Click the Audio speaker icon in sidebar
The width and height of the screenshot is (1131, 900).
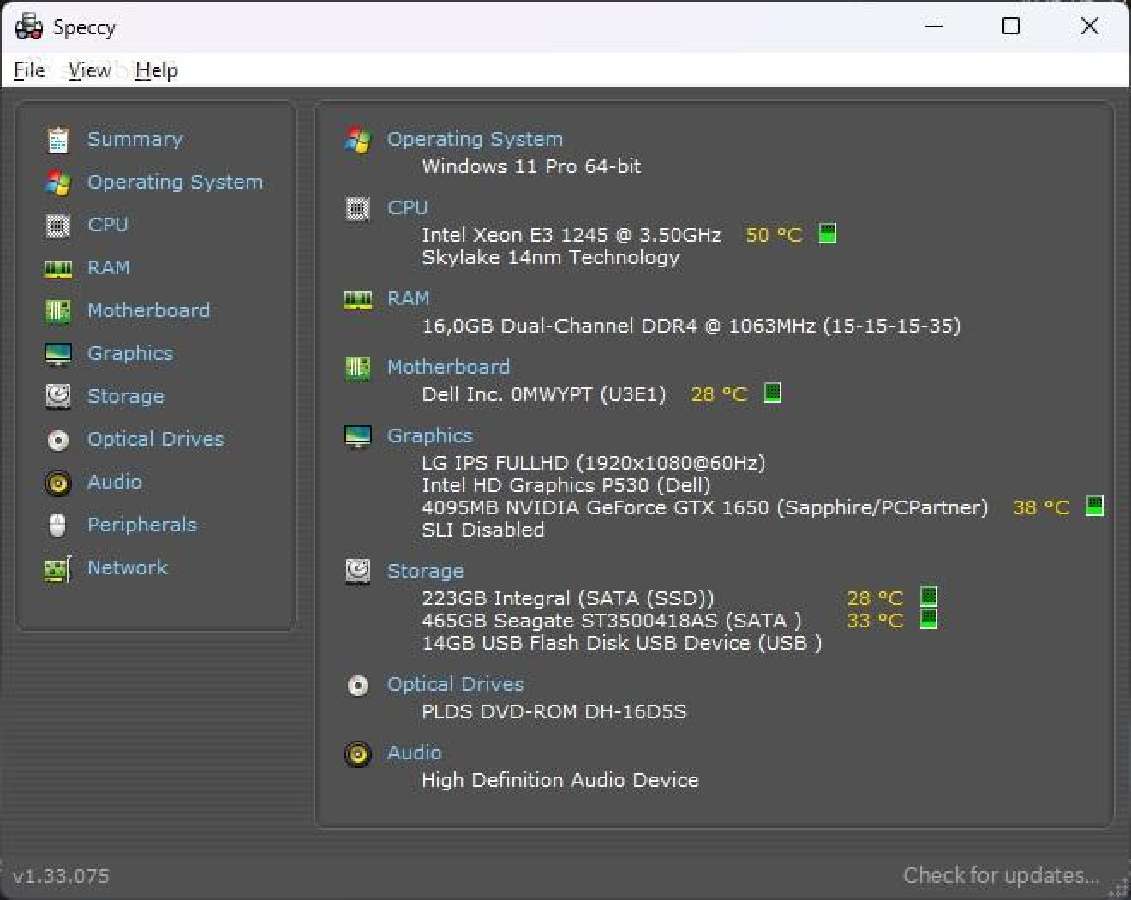click(58, 482)
